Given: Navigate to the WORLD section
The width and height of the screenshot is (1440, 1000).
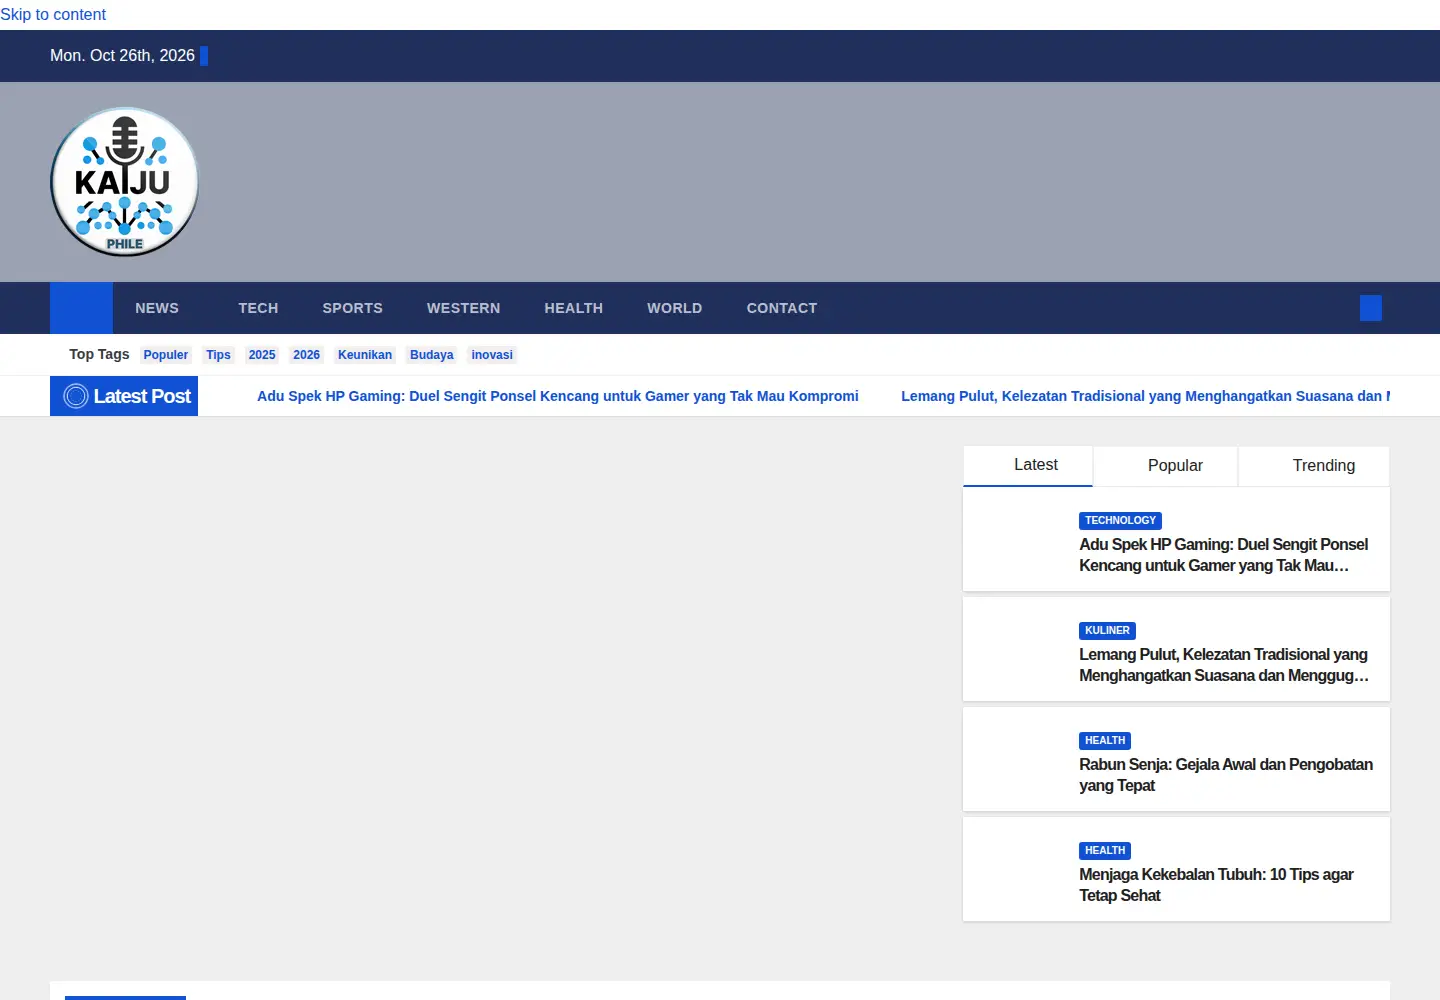Looking at the screenshot, I should 675,308.
